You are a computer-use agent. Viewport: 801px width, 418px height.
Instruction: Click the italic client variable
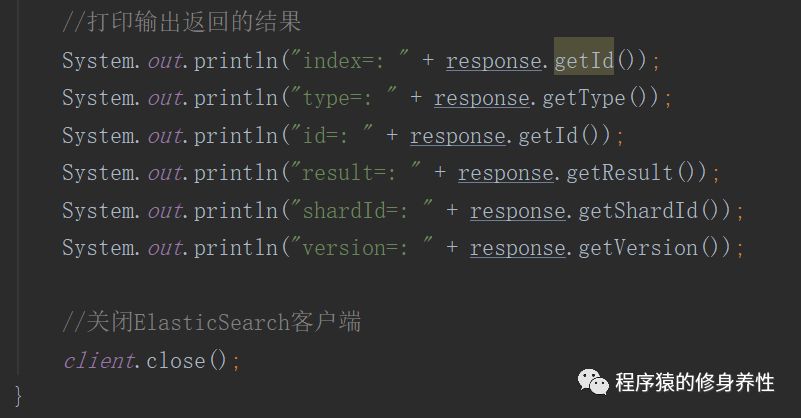[x=98, y=360]
